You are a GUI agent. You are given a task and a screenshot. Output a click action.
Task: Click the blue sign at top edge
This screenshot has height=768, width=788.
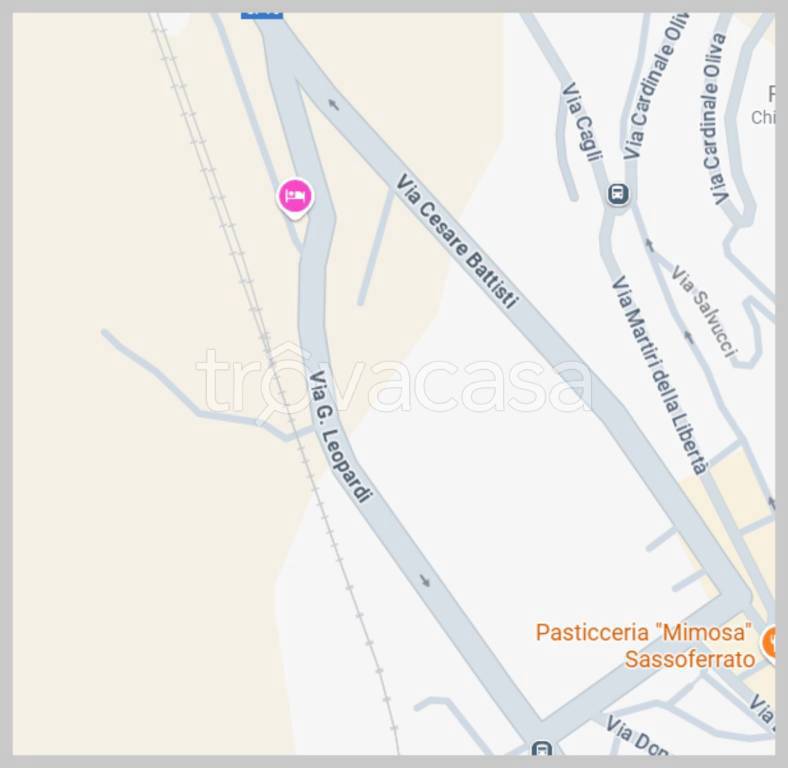pos(262,16)
